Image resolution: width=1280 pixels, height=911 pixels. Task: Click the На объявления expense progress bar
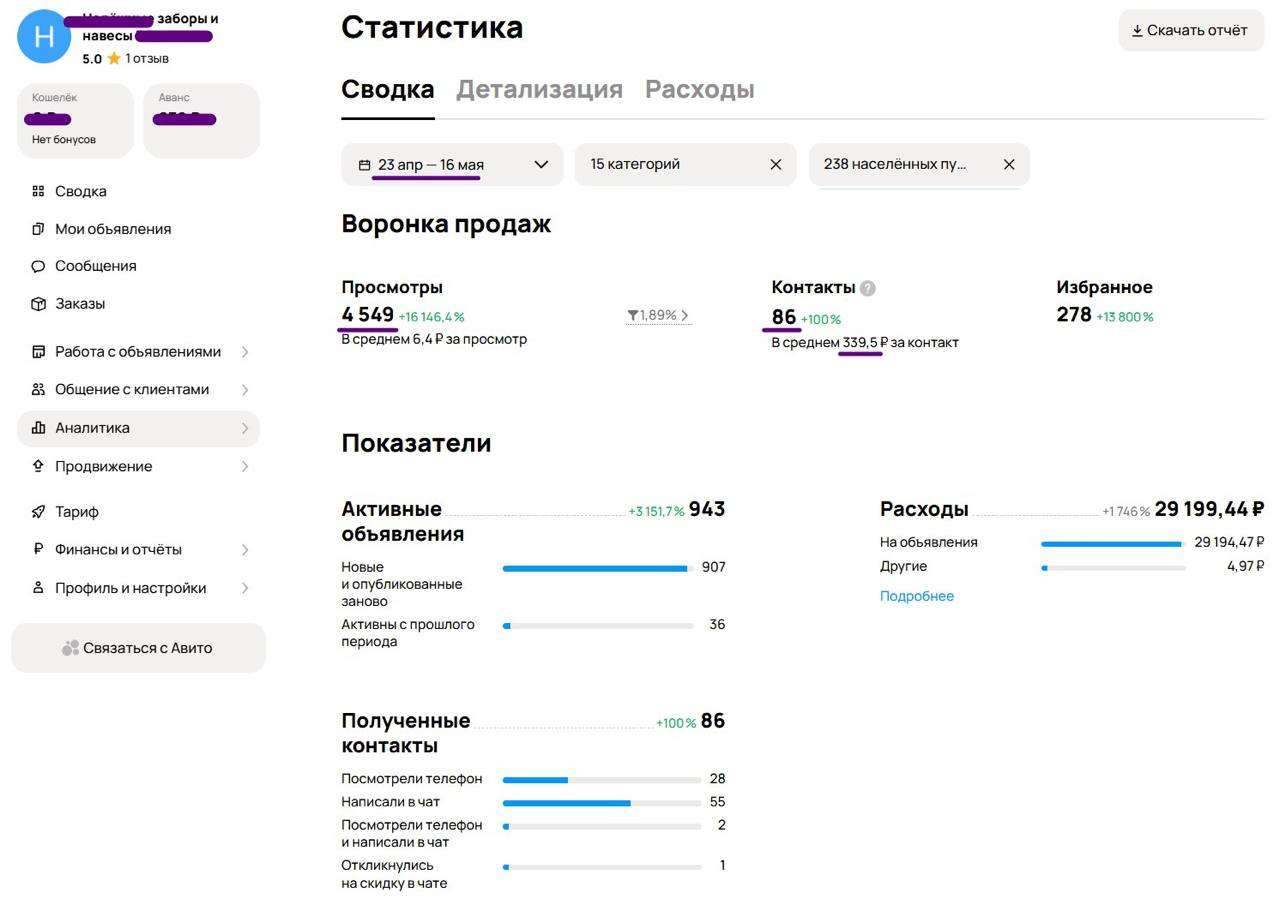pos(1112,544)
